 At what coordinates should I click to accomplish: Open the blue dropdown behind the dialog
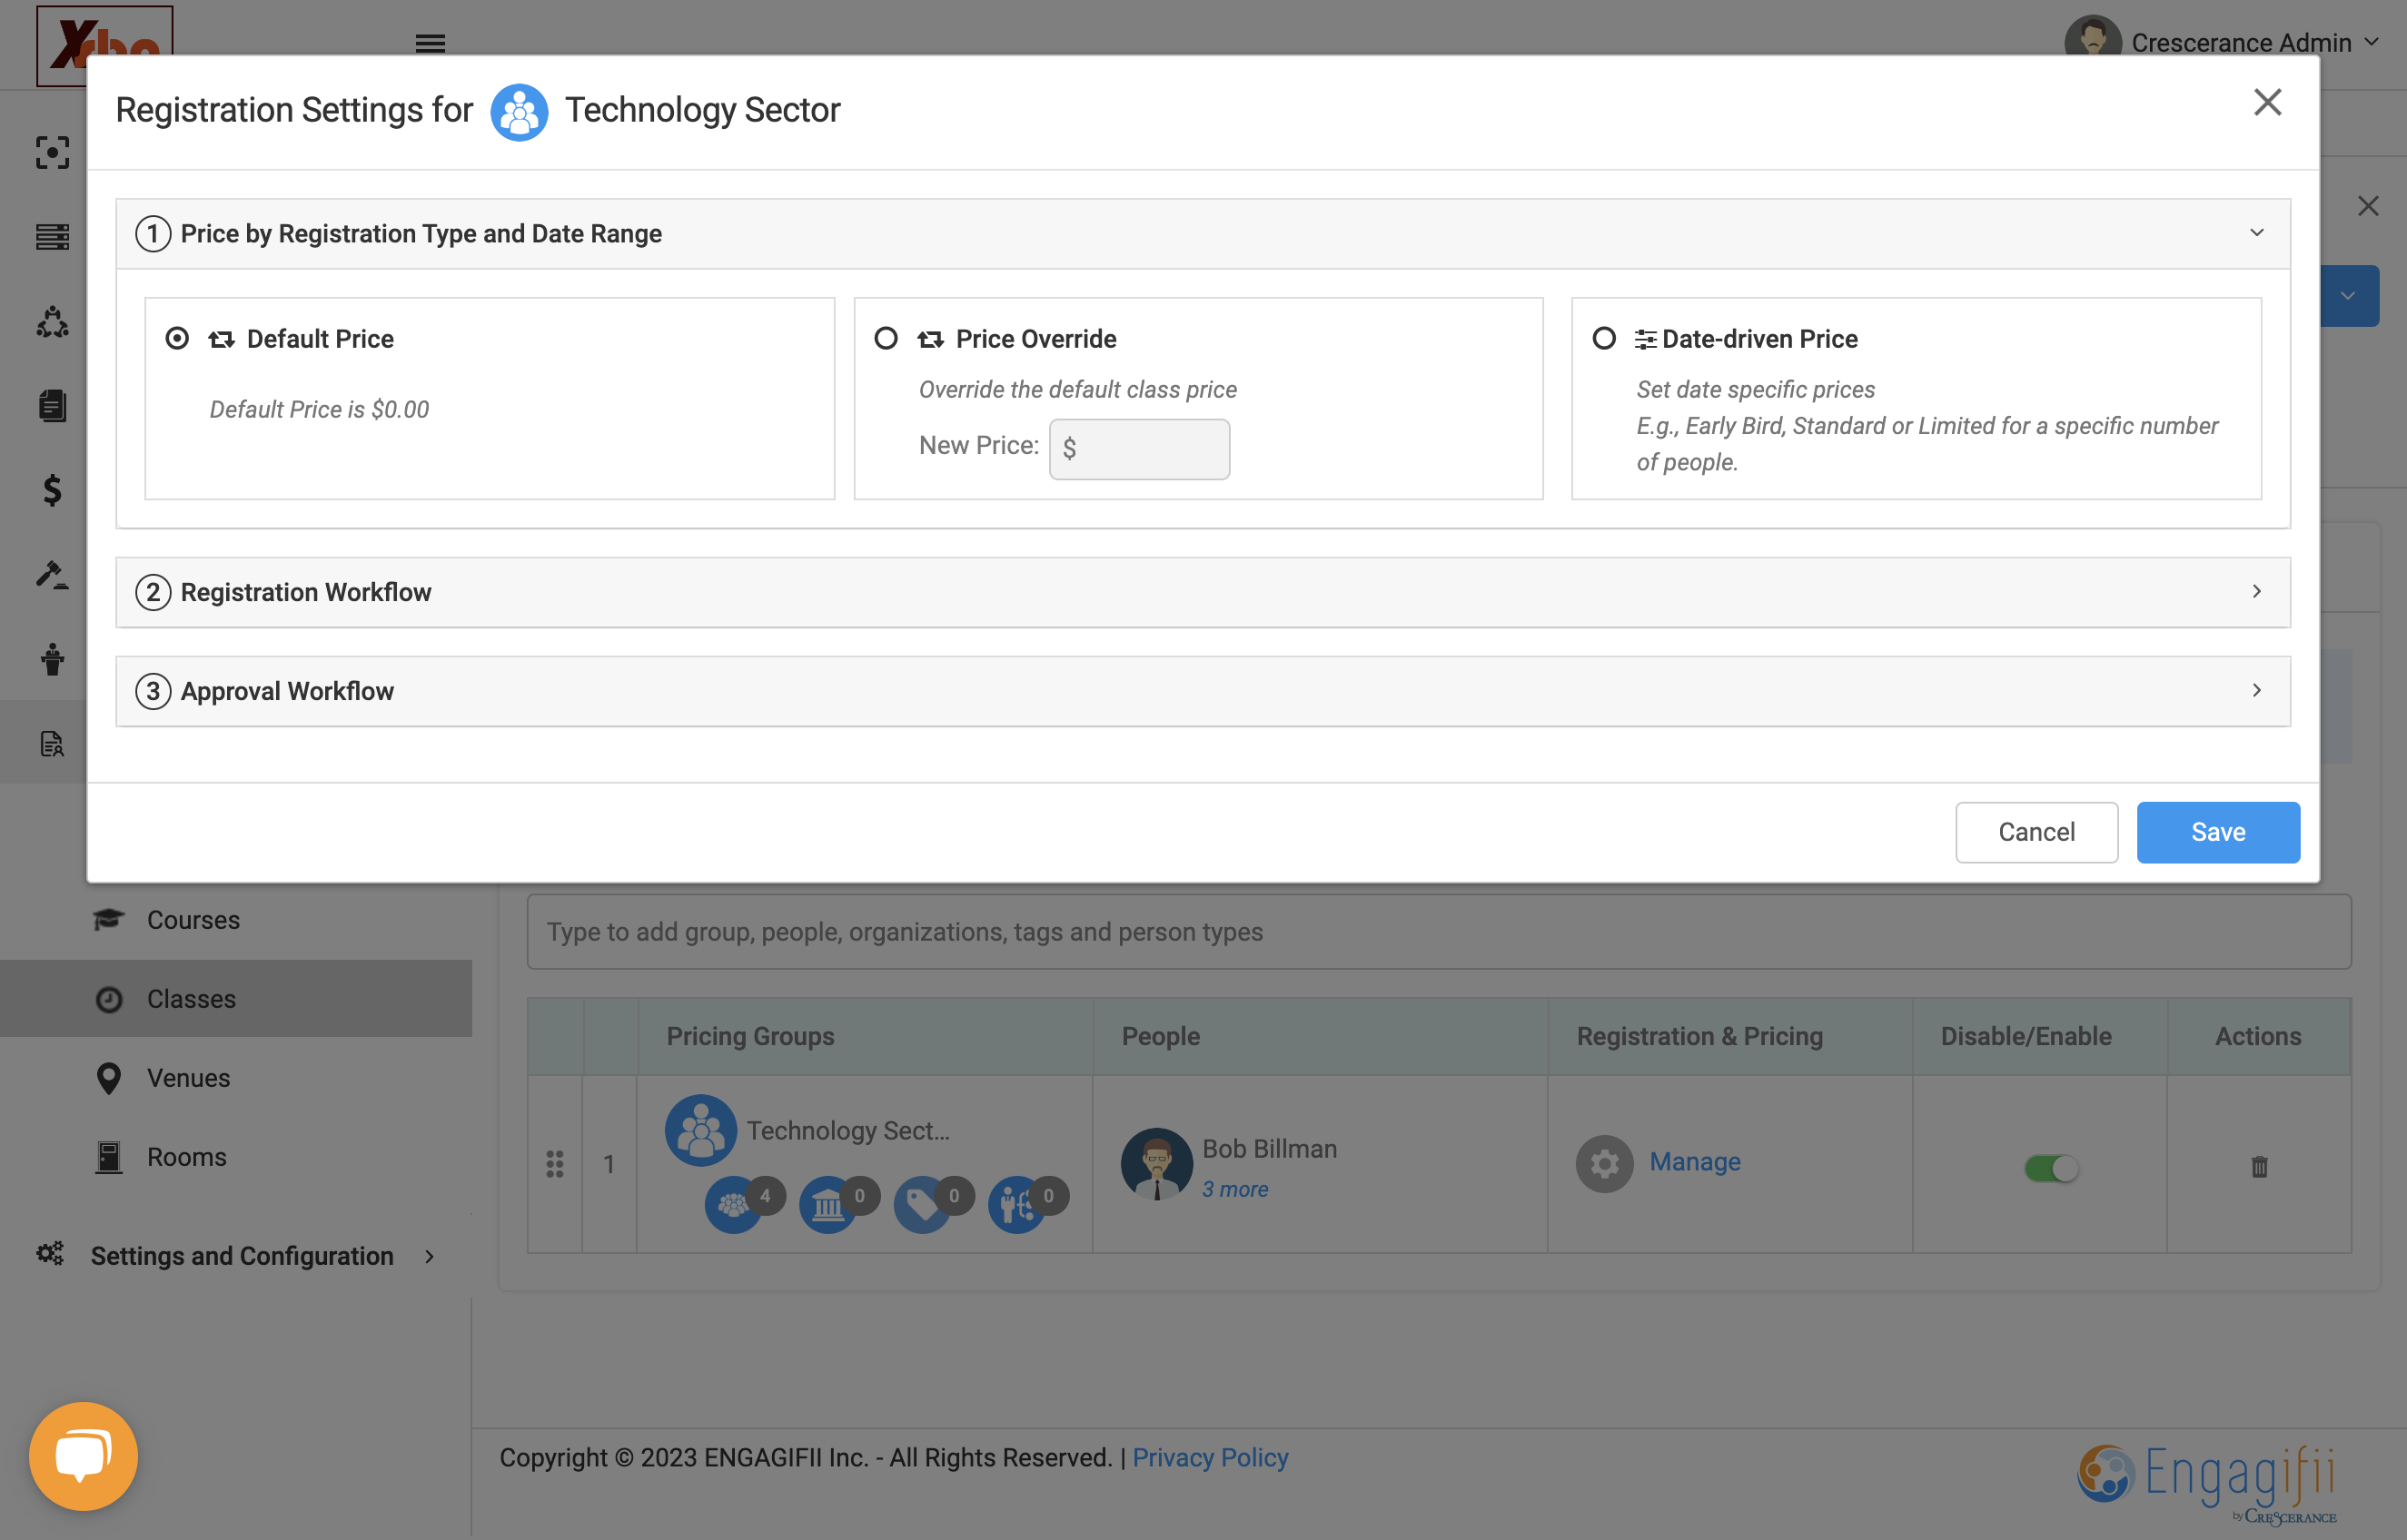click(2348, 296)
